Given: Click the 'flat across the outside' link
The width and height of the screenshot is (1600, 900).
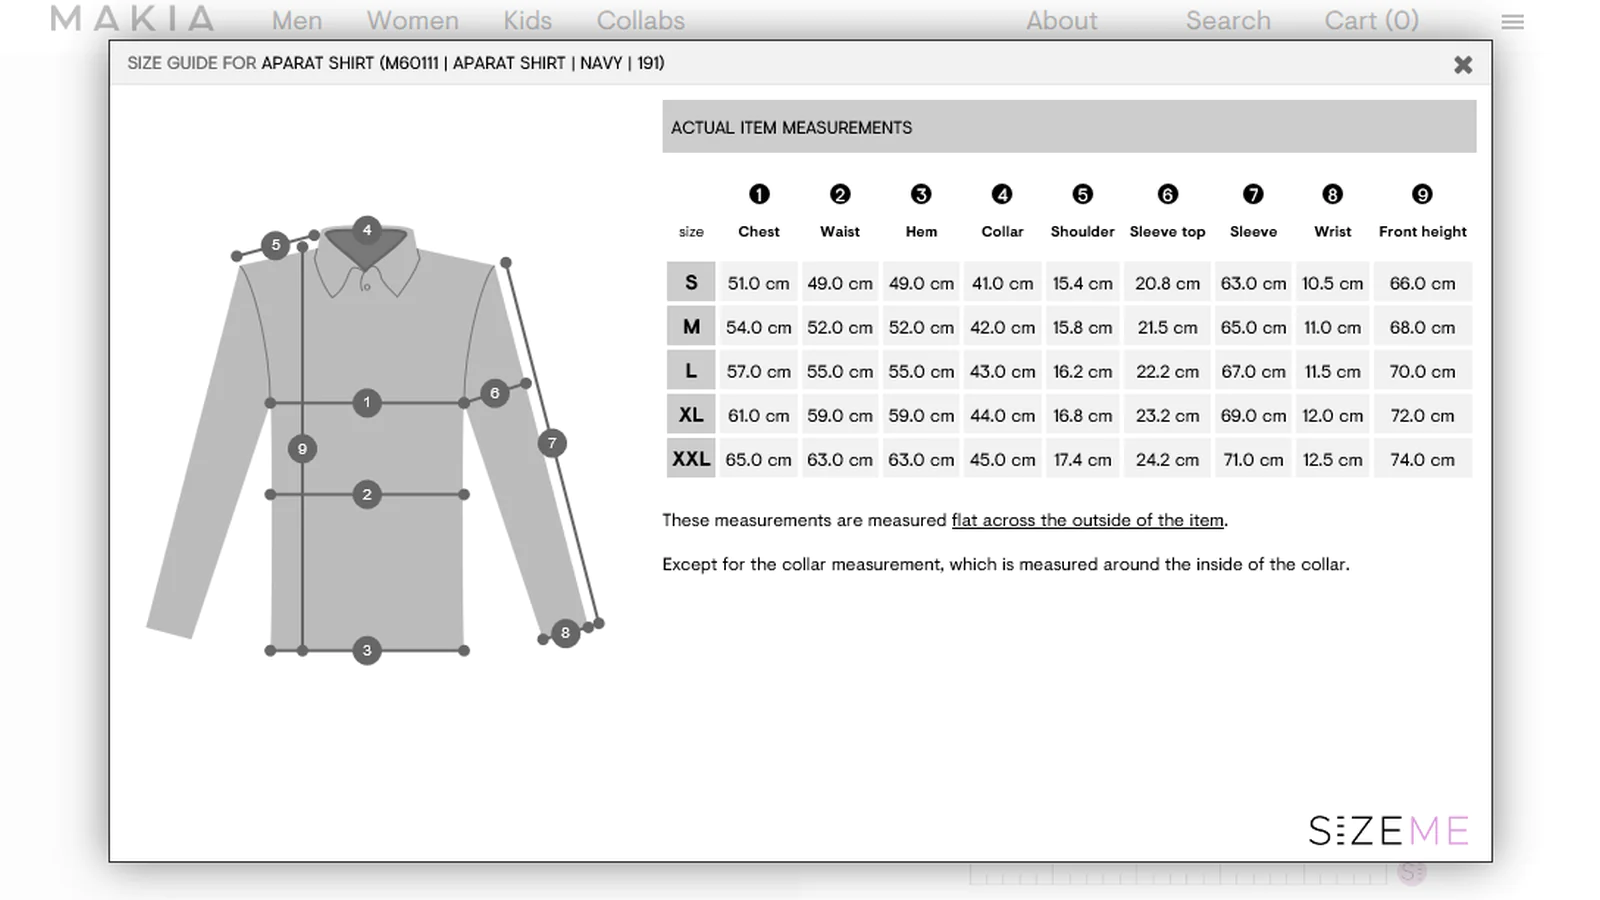Looking at the screenshot, I should coord(1087,520).
